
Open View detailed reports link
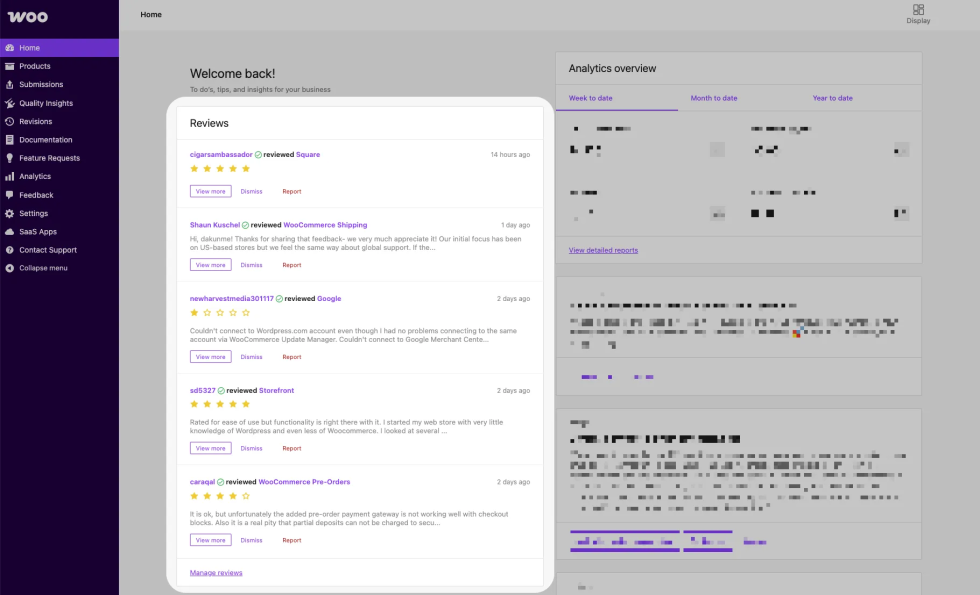point(603,250)
